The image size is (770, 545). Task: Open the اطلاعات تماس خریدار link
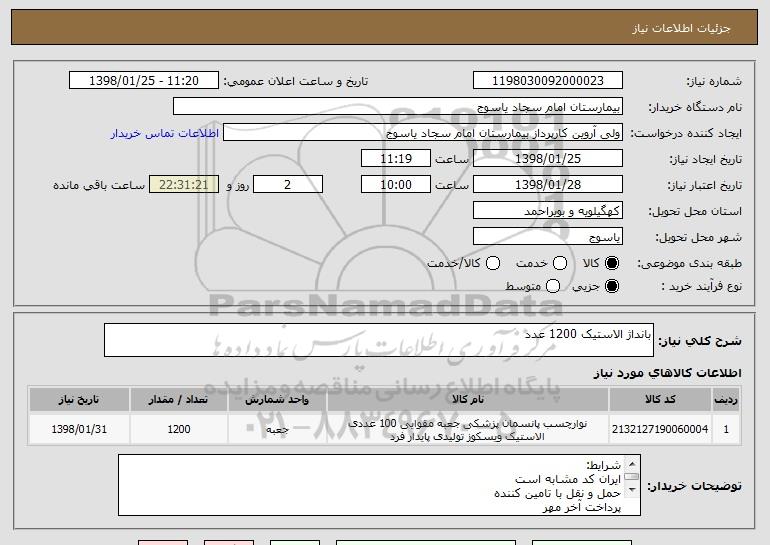[x=165, y=133]
